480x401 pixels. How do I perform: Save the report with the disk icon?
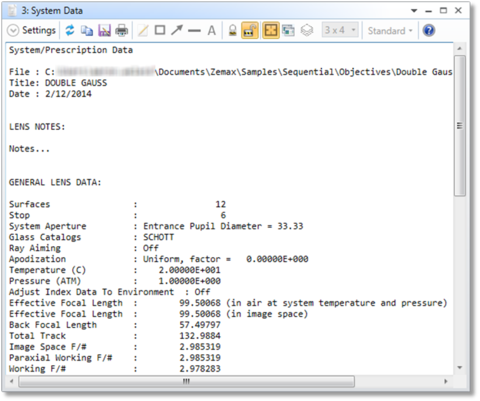(x=104, y=31)
